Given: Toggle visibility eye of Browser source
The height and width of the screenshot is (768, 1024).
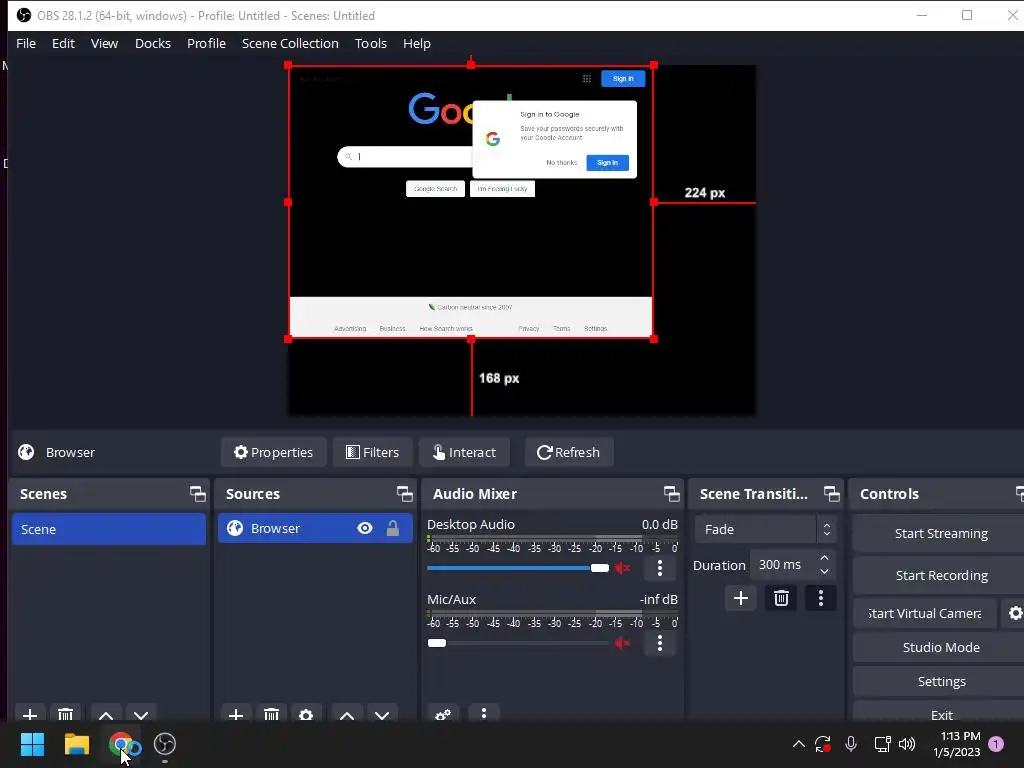Looking at the screenshot, I should [x=365, y=528].
